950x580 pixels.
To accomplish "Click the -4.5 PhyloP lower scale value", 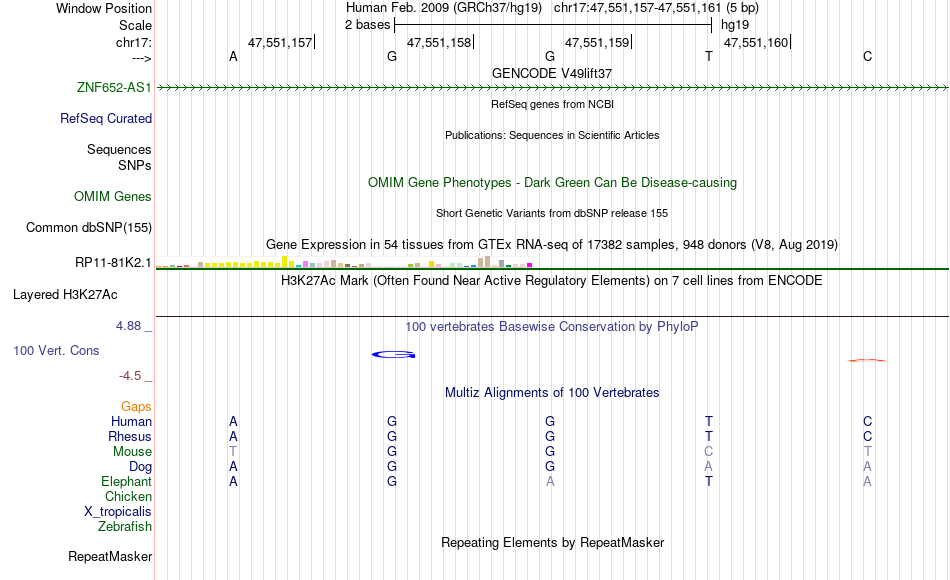I will pos(130,376).
